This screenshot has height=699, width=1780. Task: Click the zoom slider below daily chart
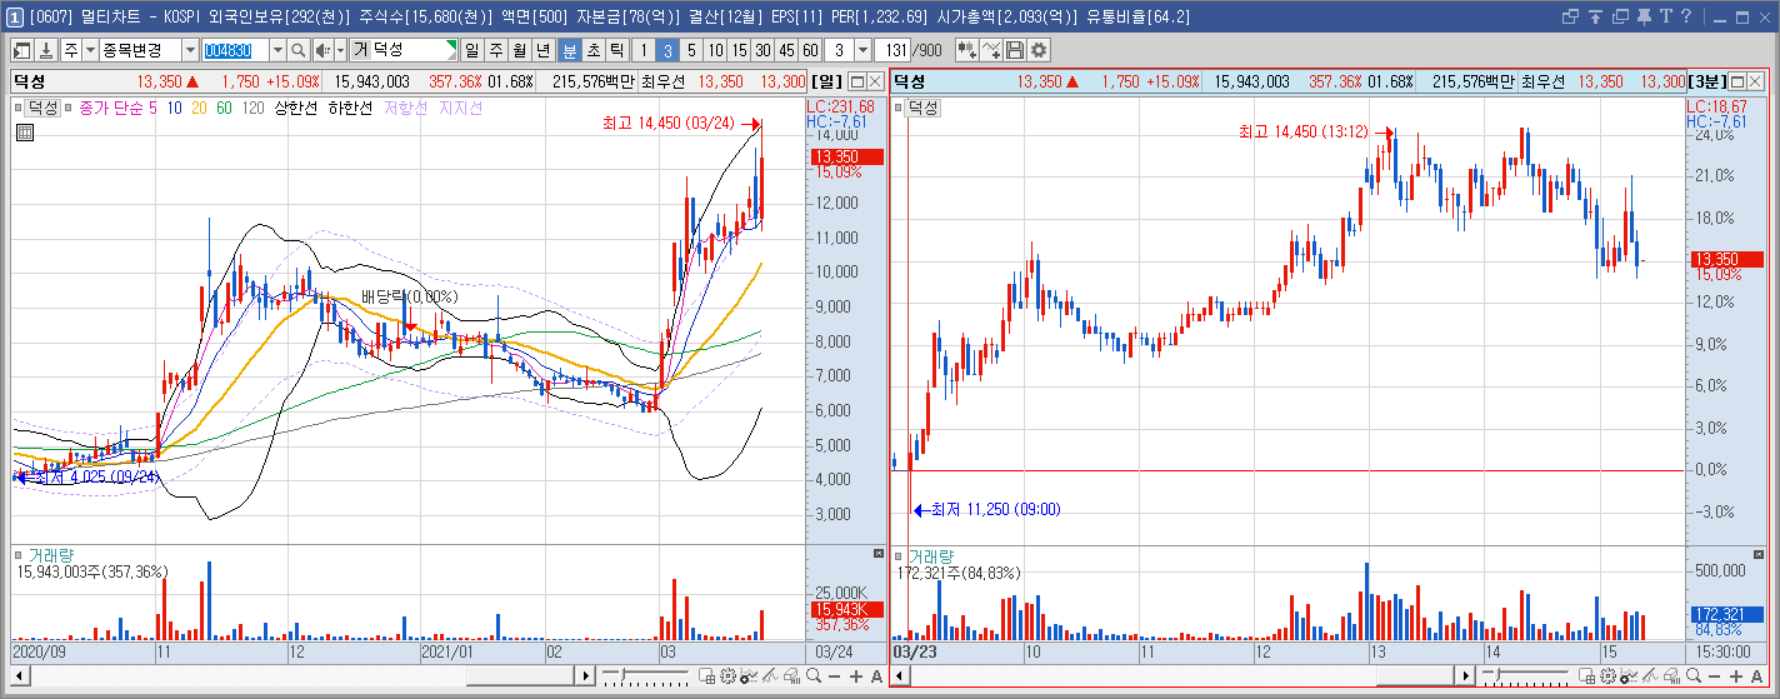[645, 678]
